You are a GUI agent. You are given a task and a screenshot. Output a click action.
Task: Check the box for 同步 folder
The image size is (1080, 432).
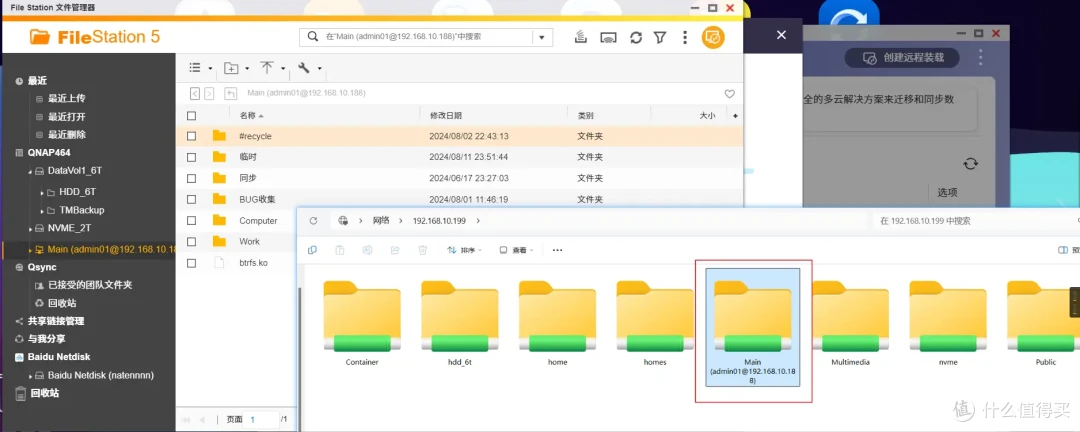coord(191,178)
